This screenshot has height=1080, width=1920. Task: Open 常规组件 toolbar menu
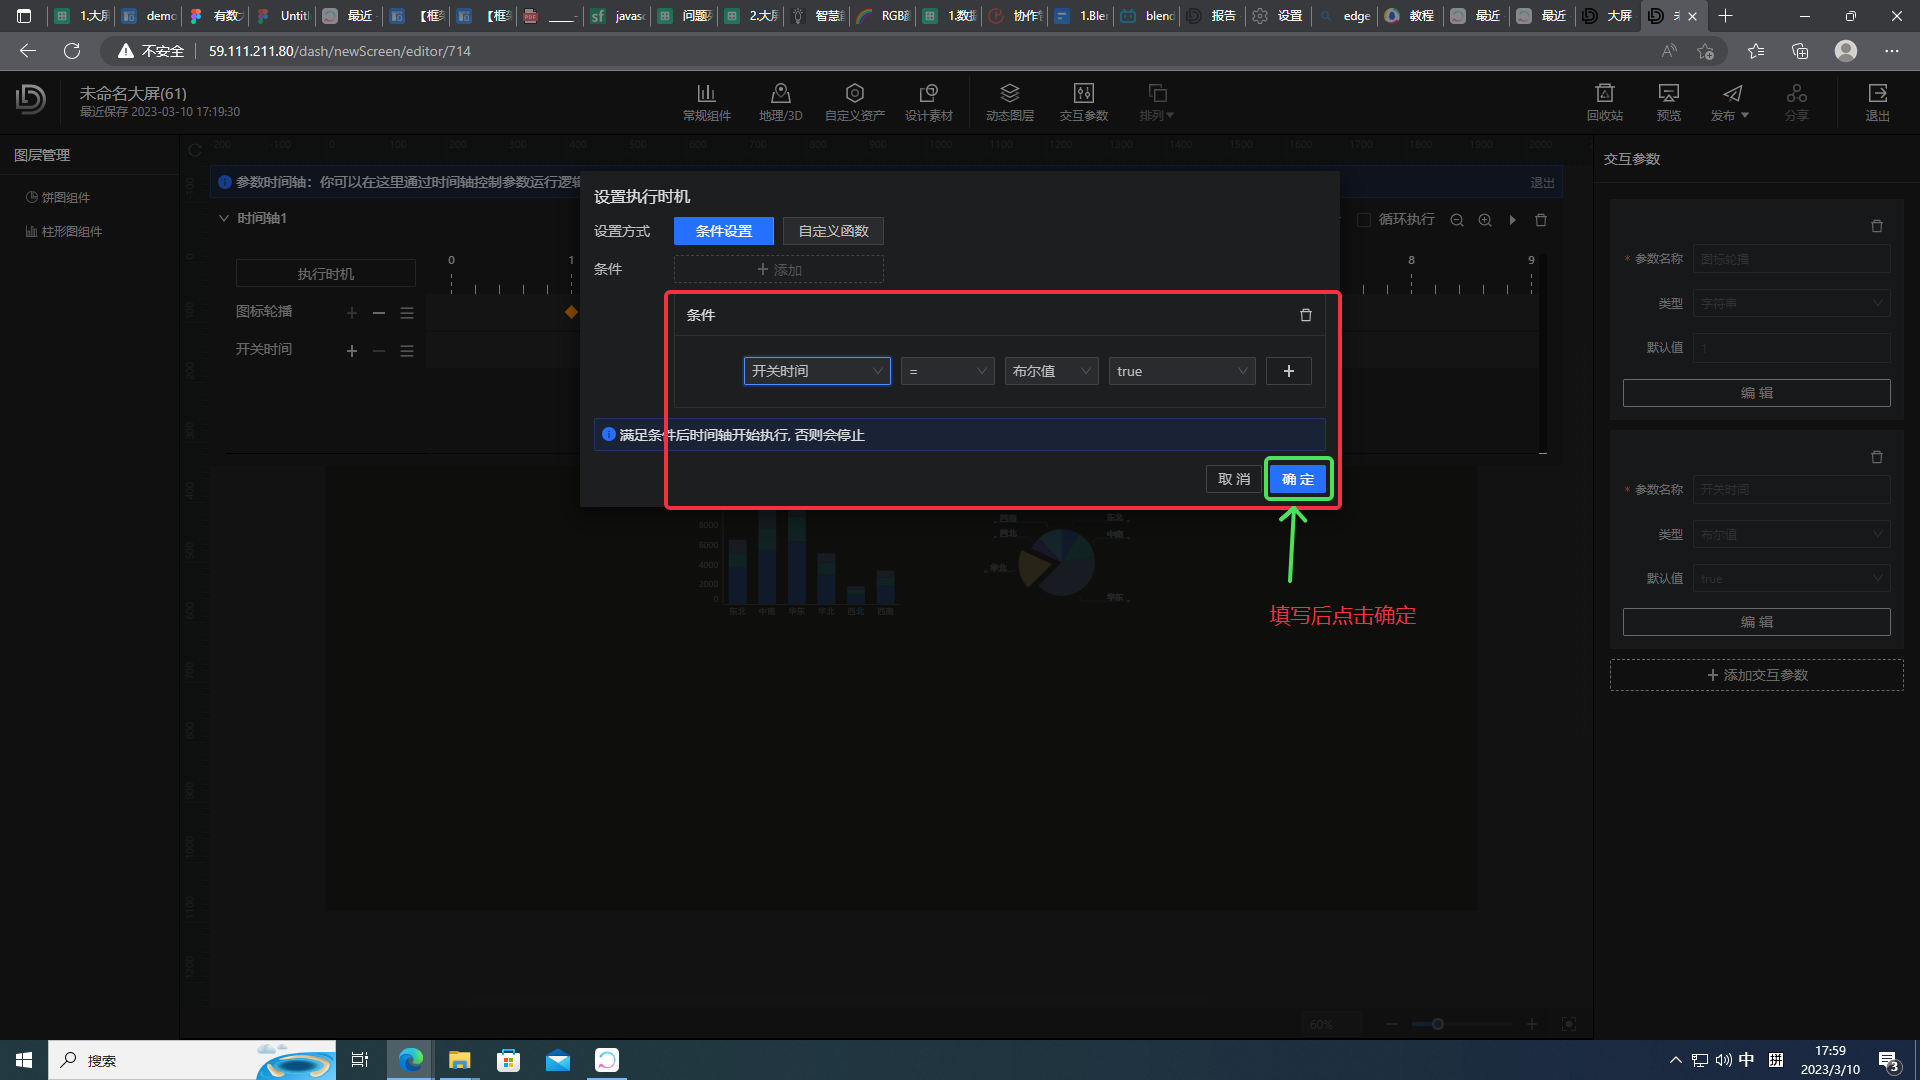(x=706, y=102)
